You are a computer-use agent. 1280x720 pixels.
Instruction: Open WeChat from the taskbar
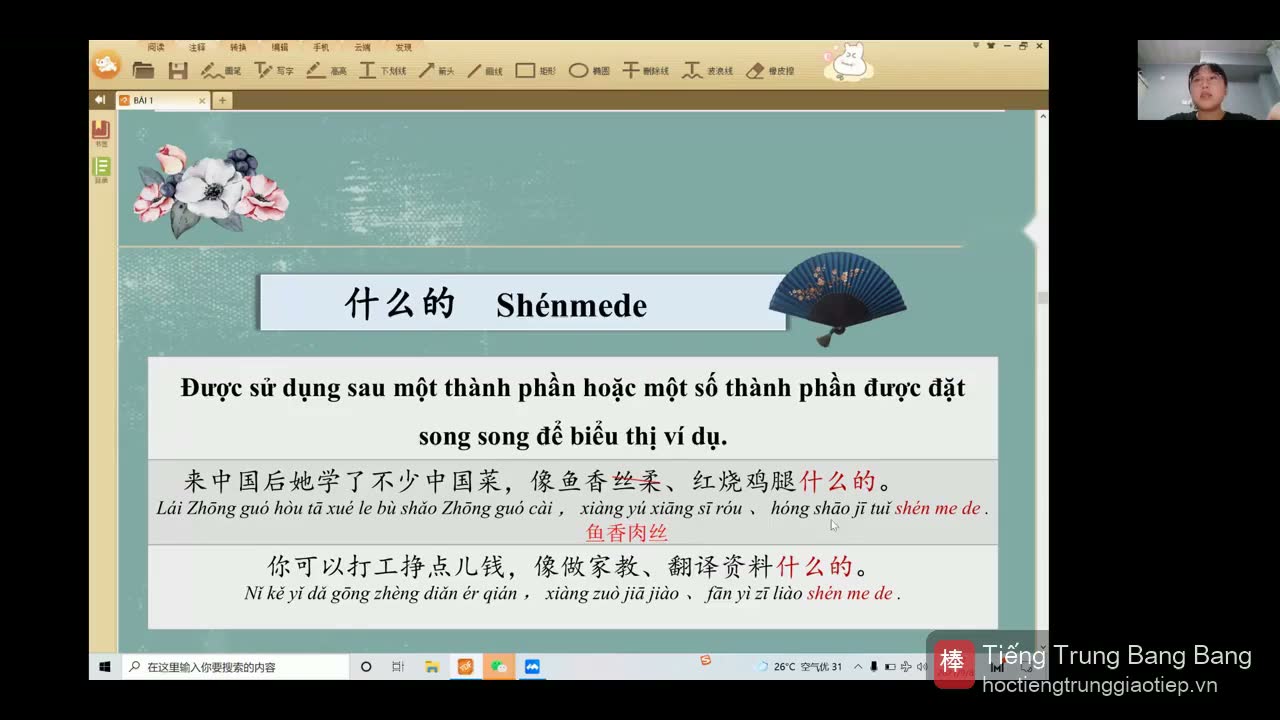(498, 666)
